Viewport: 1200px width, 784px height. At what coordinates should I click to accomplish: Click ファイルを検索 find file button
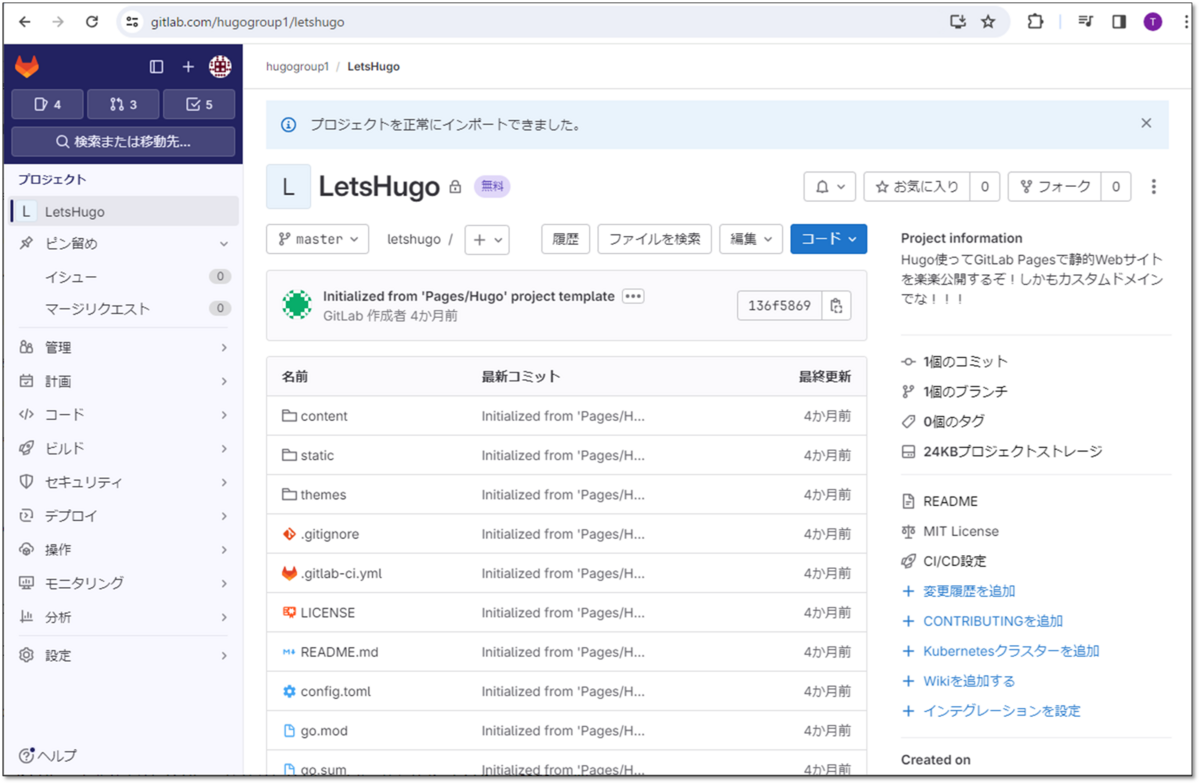point(654,239)
